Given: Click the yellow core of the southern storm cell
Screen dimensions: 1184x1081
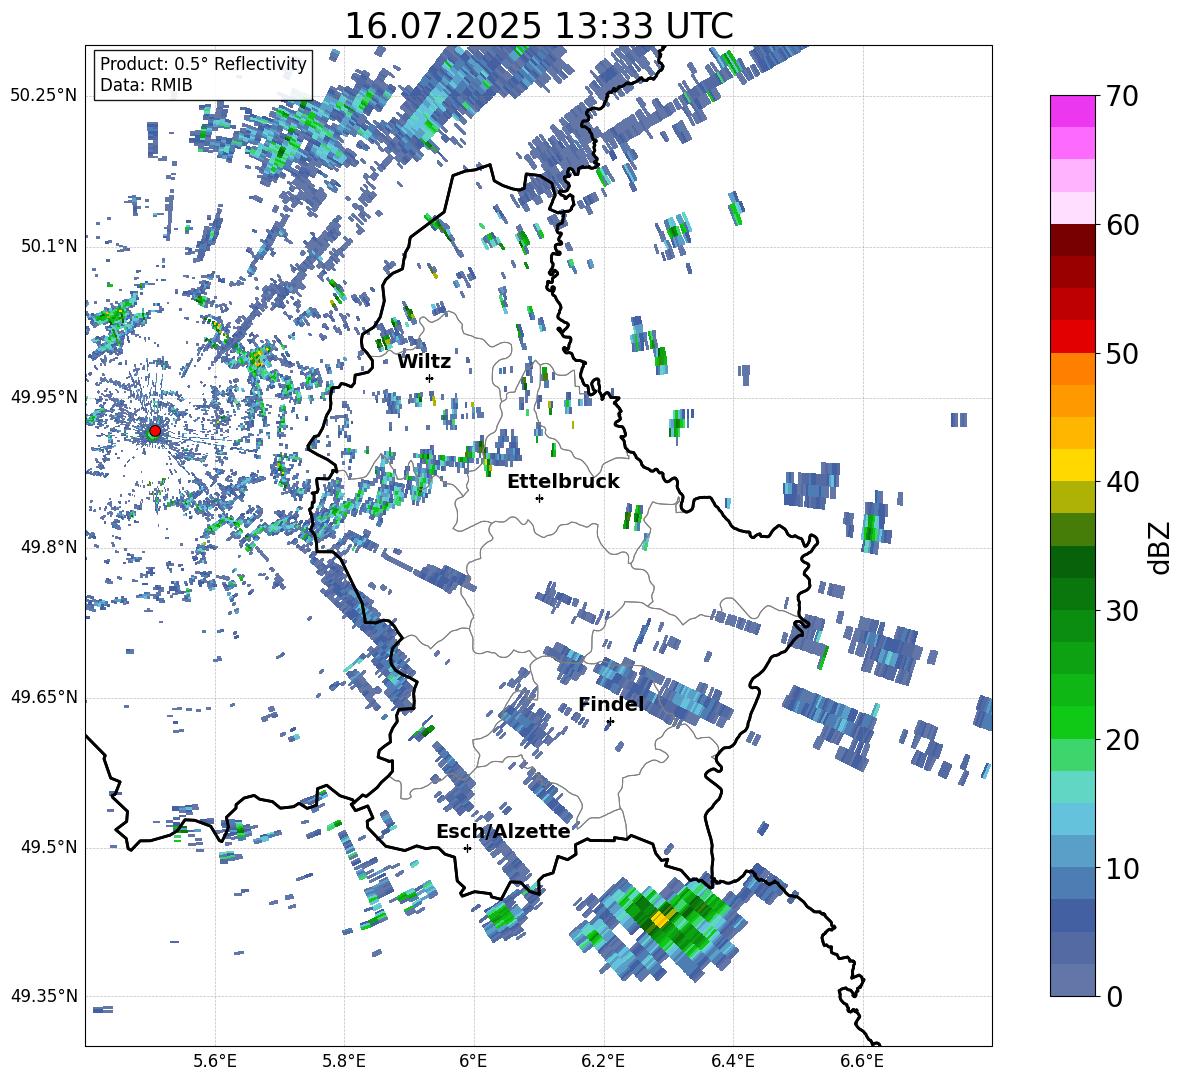Looking at the screenshot, I should coord(660,919).
